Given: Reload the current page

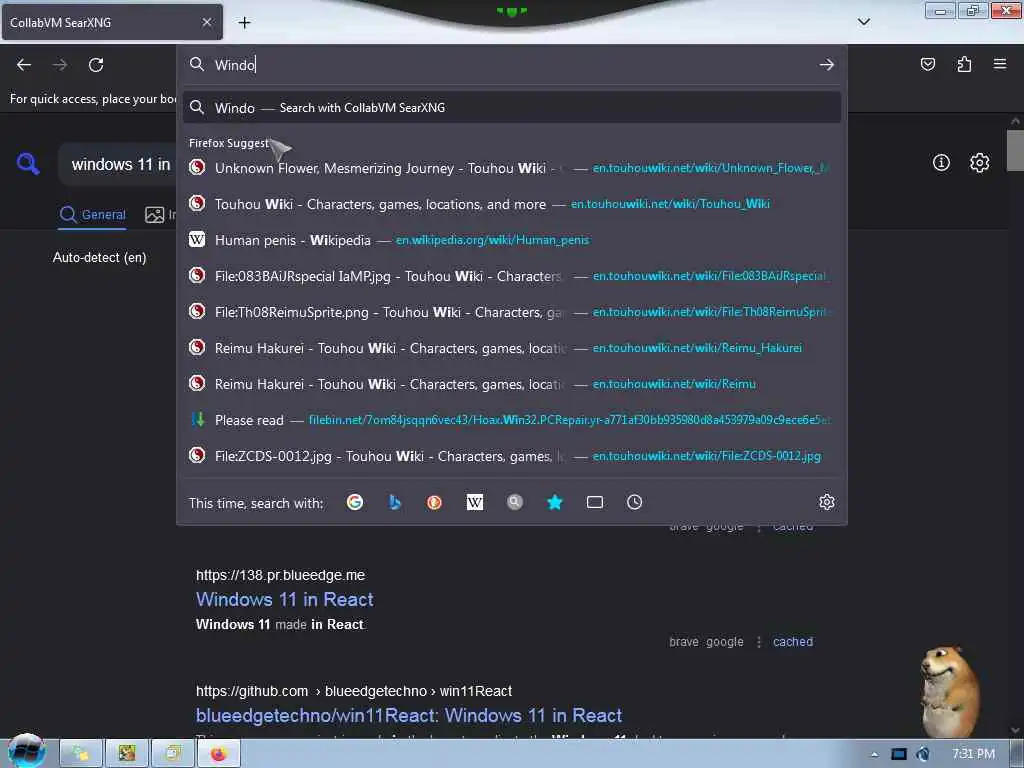Looking at the screenshot, I should 96,65.
